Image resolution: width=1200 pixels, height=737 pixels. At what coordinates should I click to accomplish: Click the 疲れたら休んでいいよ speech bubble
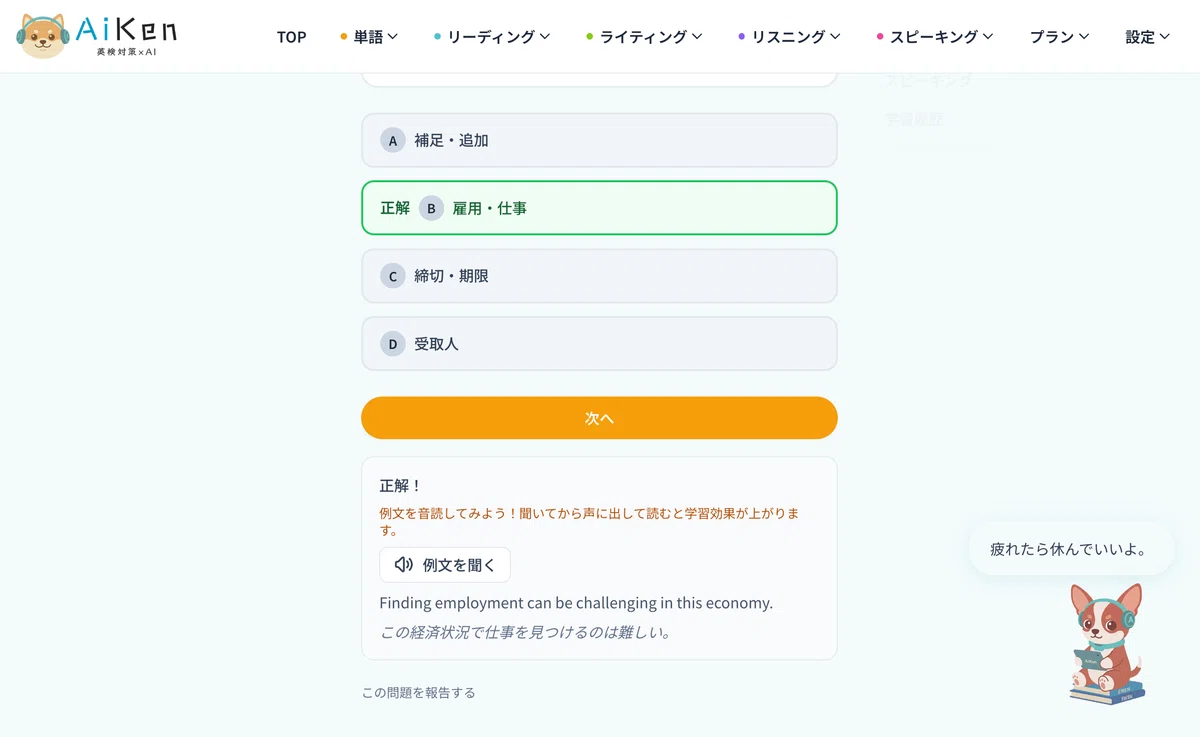point(1069,549)
